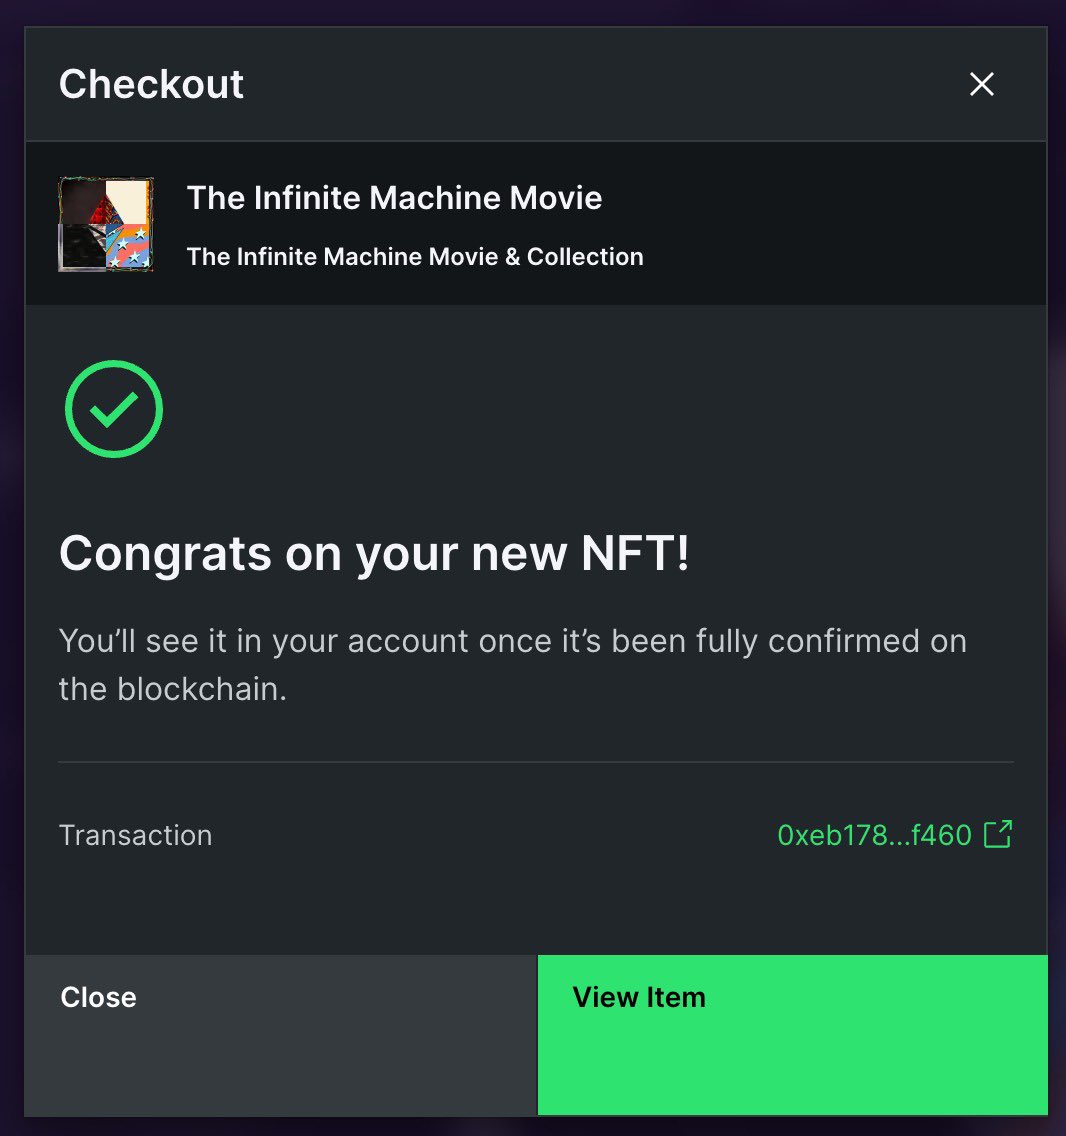Screen dimensions: 1066x1136
Task: Click the gray Close button
Action: 280,1035
